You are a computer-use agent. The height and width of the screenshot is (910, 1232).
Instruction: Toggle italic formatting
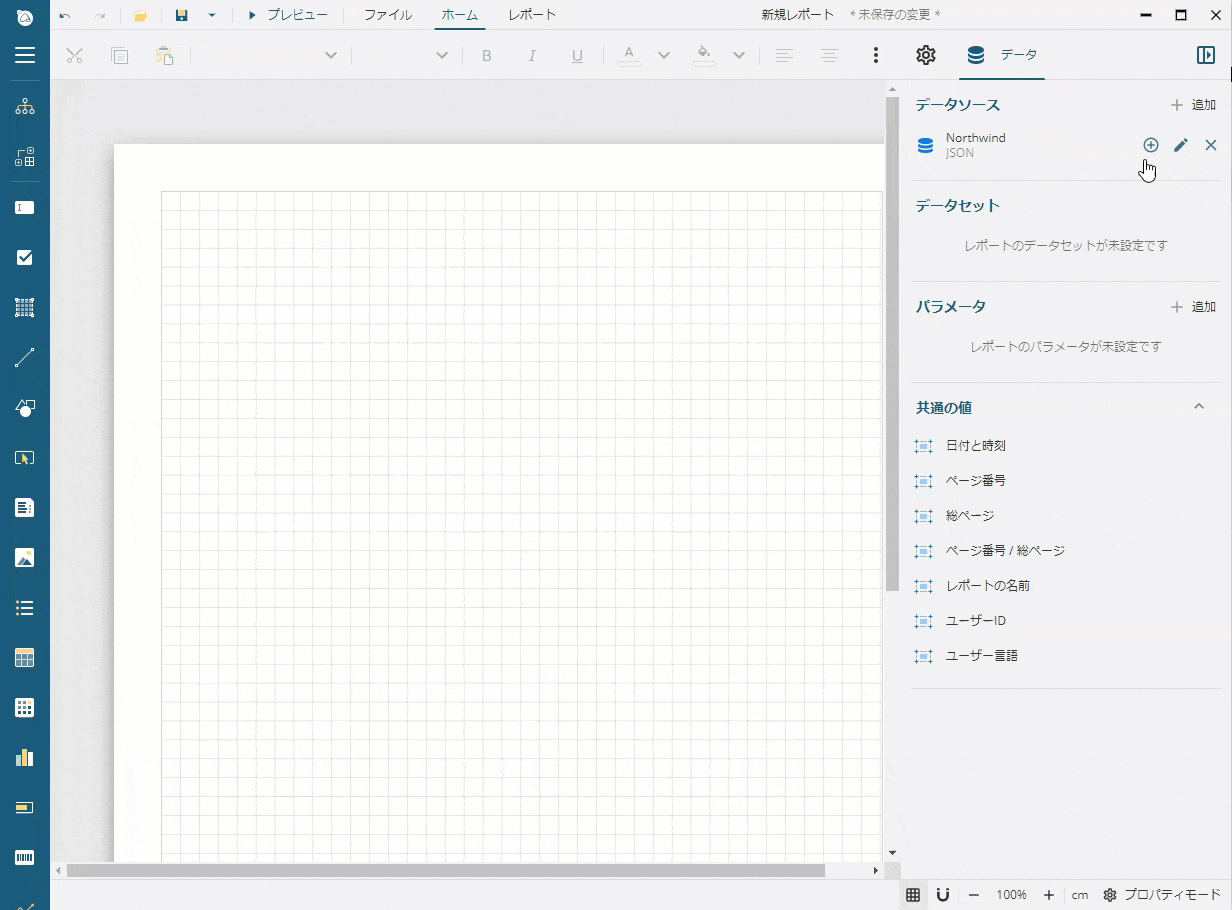[532, 56]
